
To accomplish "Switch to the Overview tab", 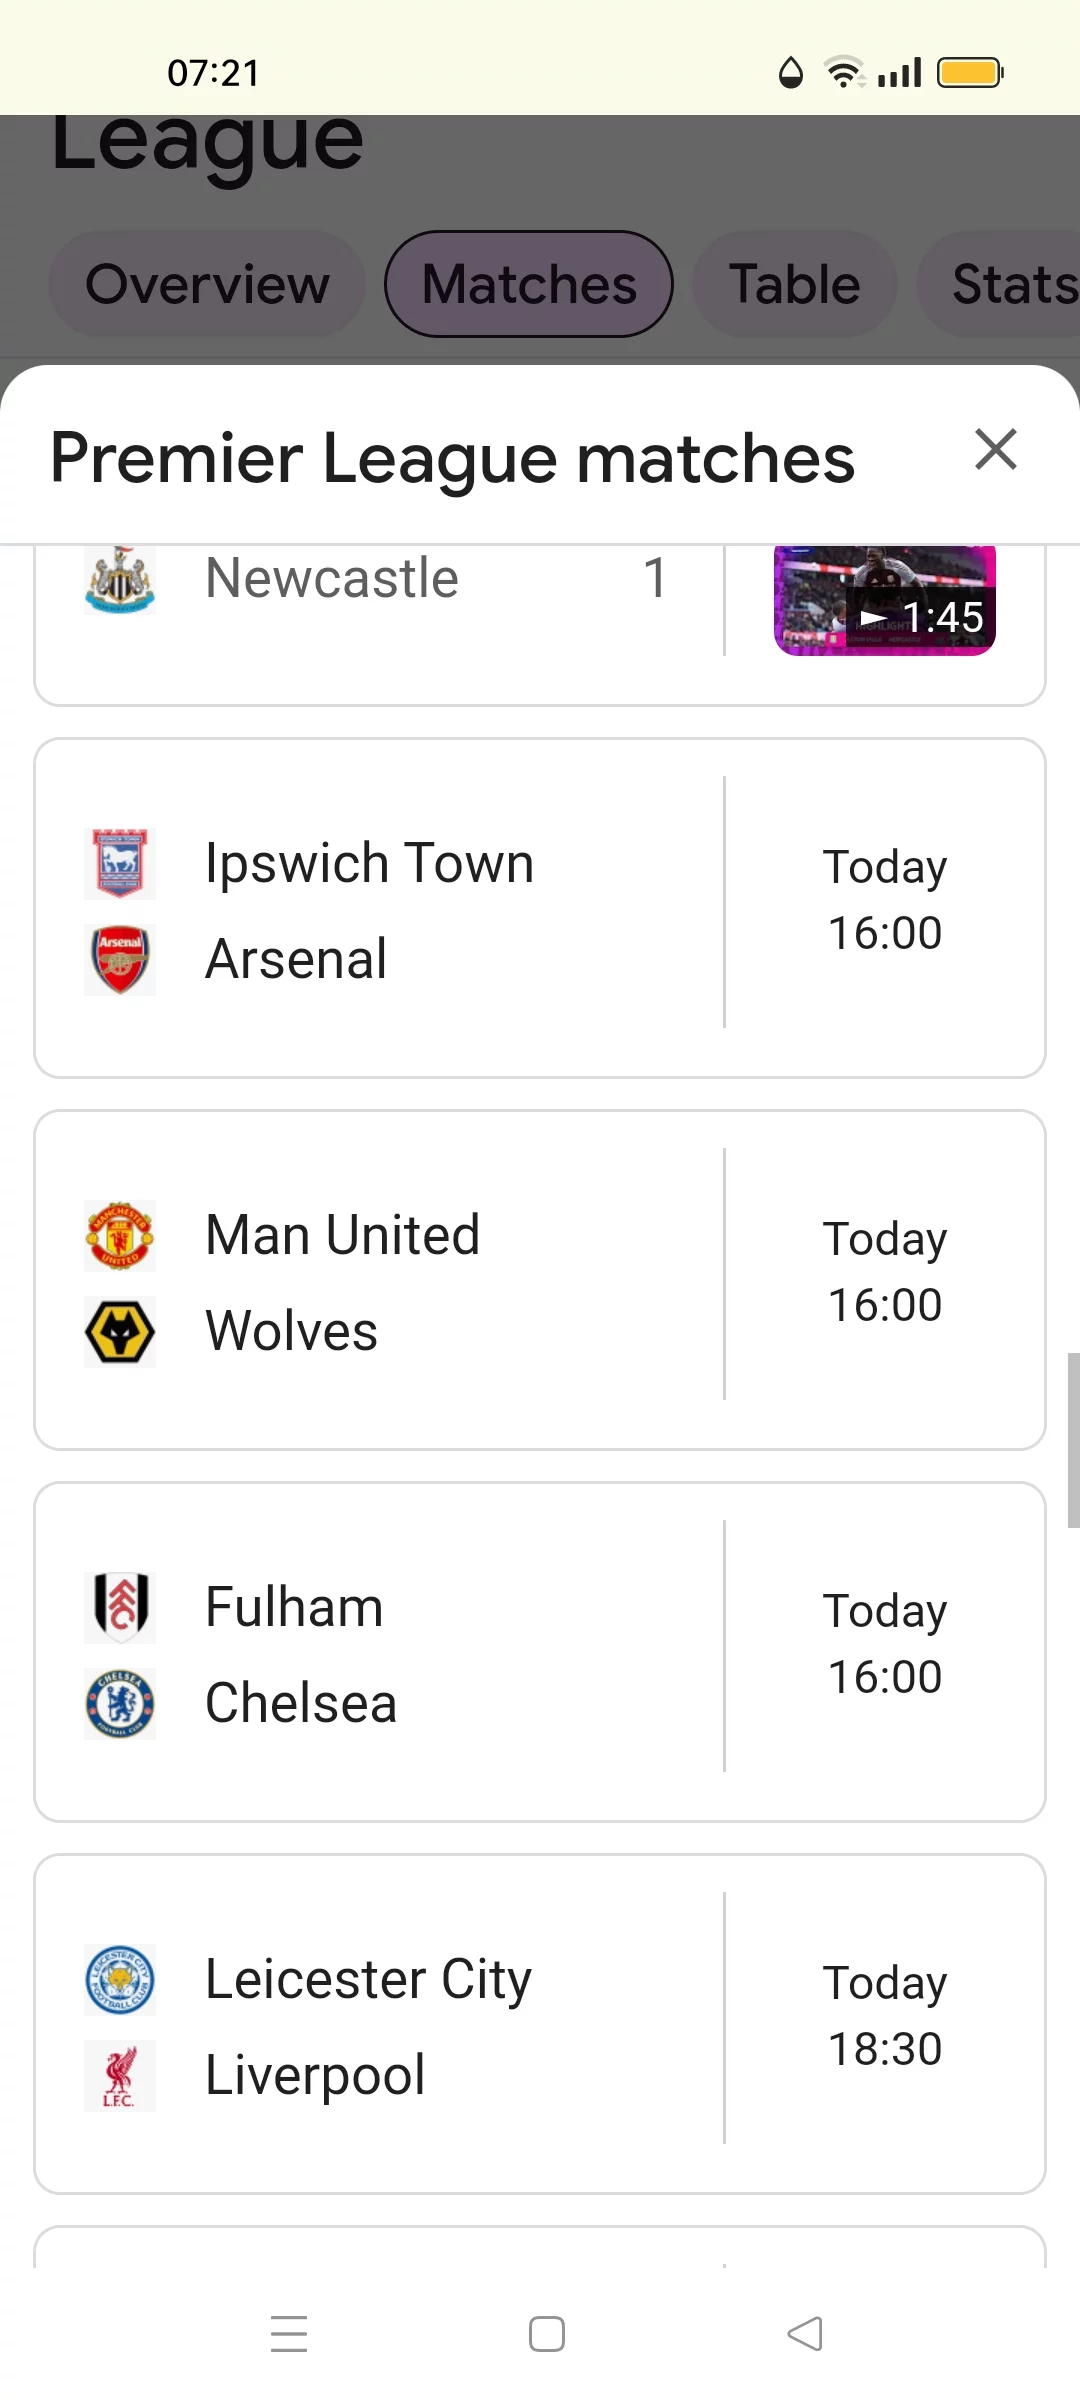I will (207, 284).
